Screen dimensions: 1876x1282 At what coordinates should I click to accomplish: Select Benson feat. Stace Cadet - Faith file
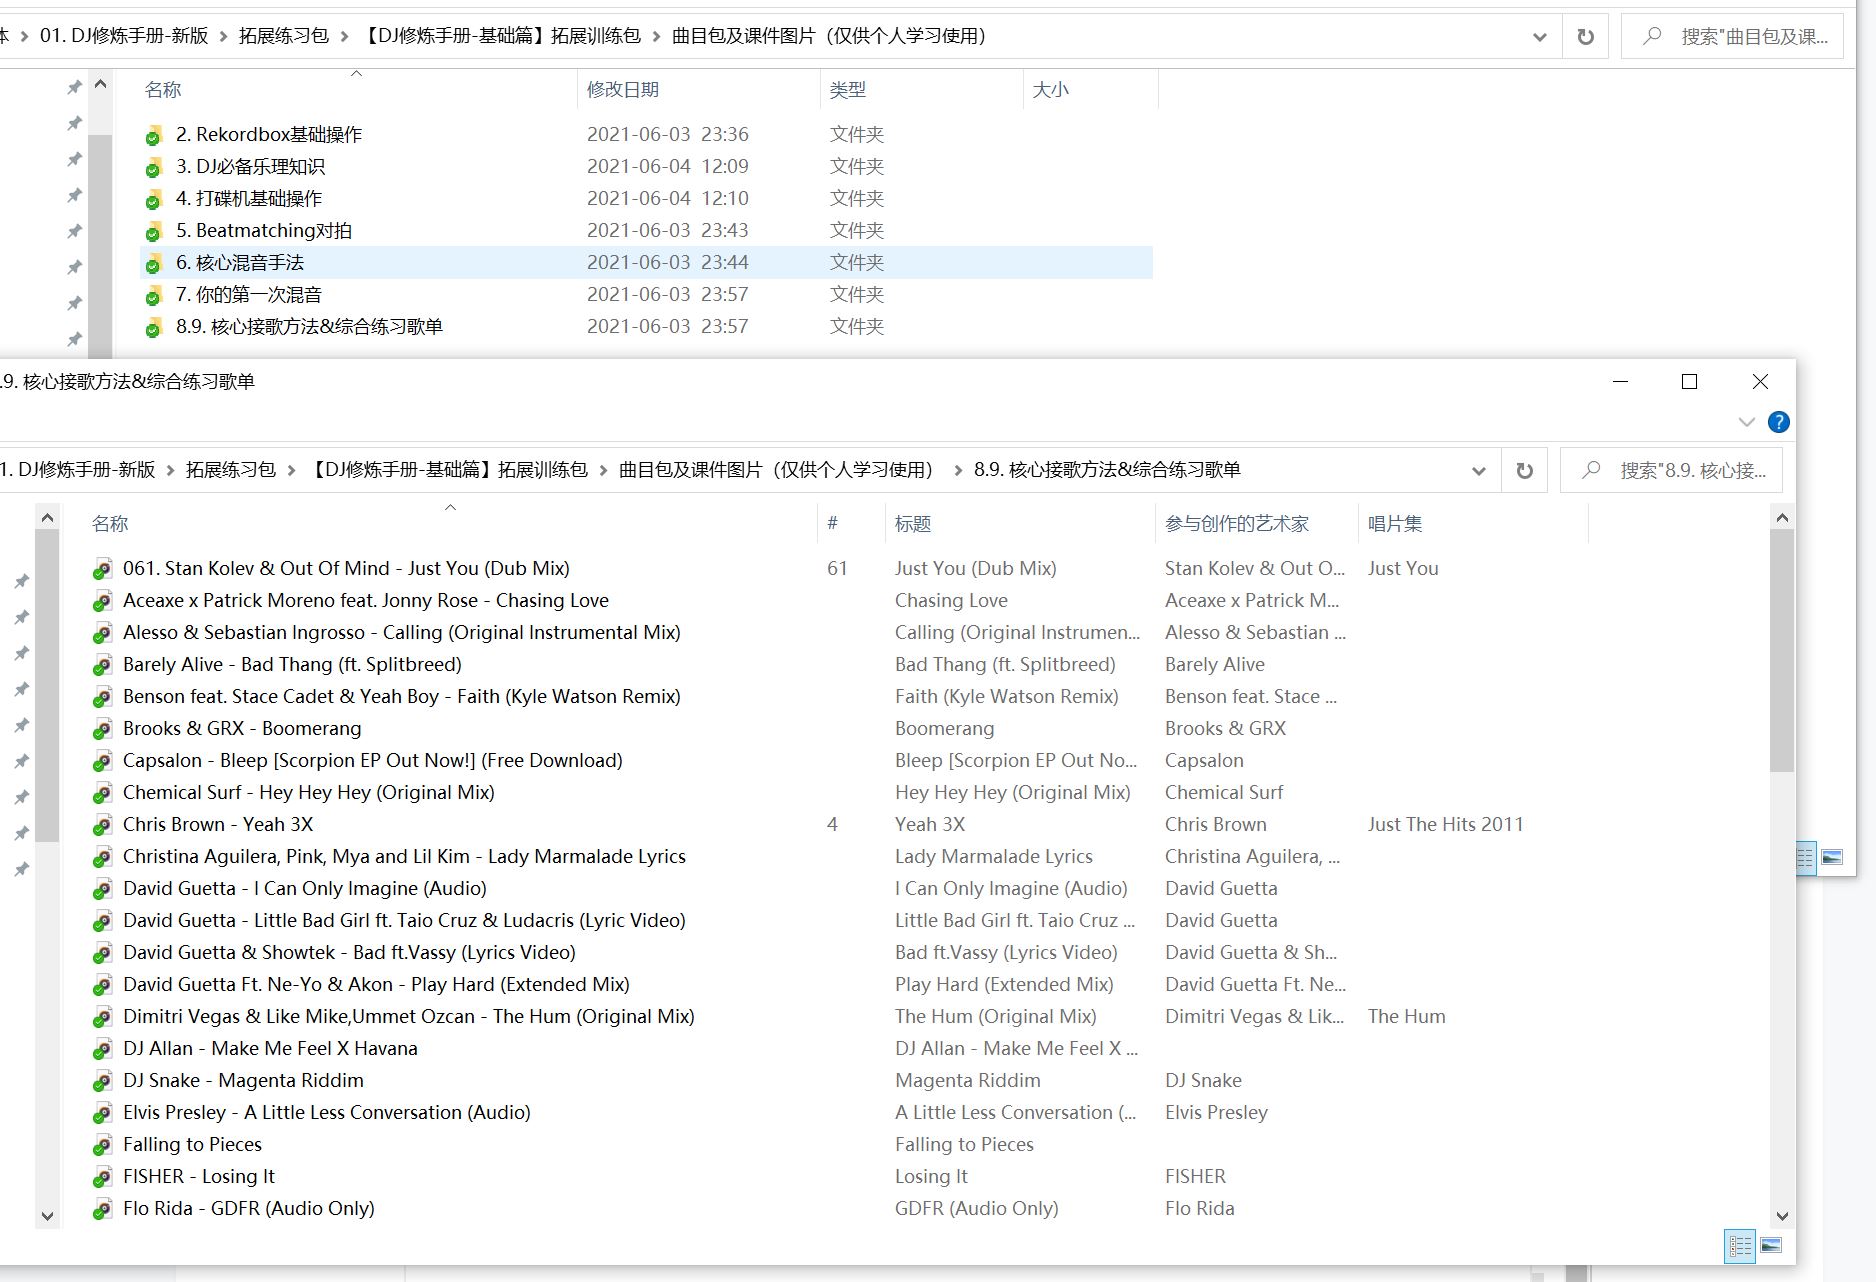coord(401,697)
